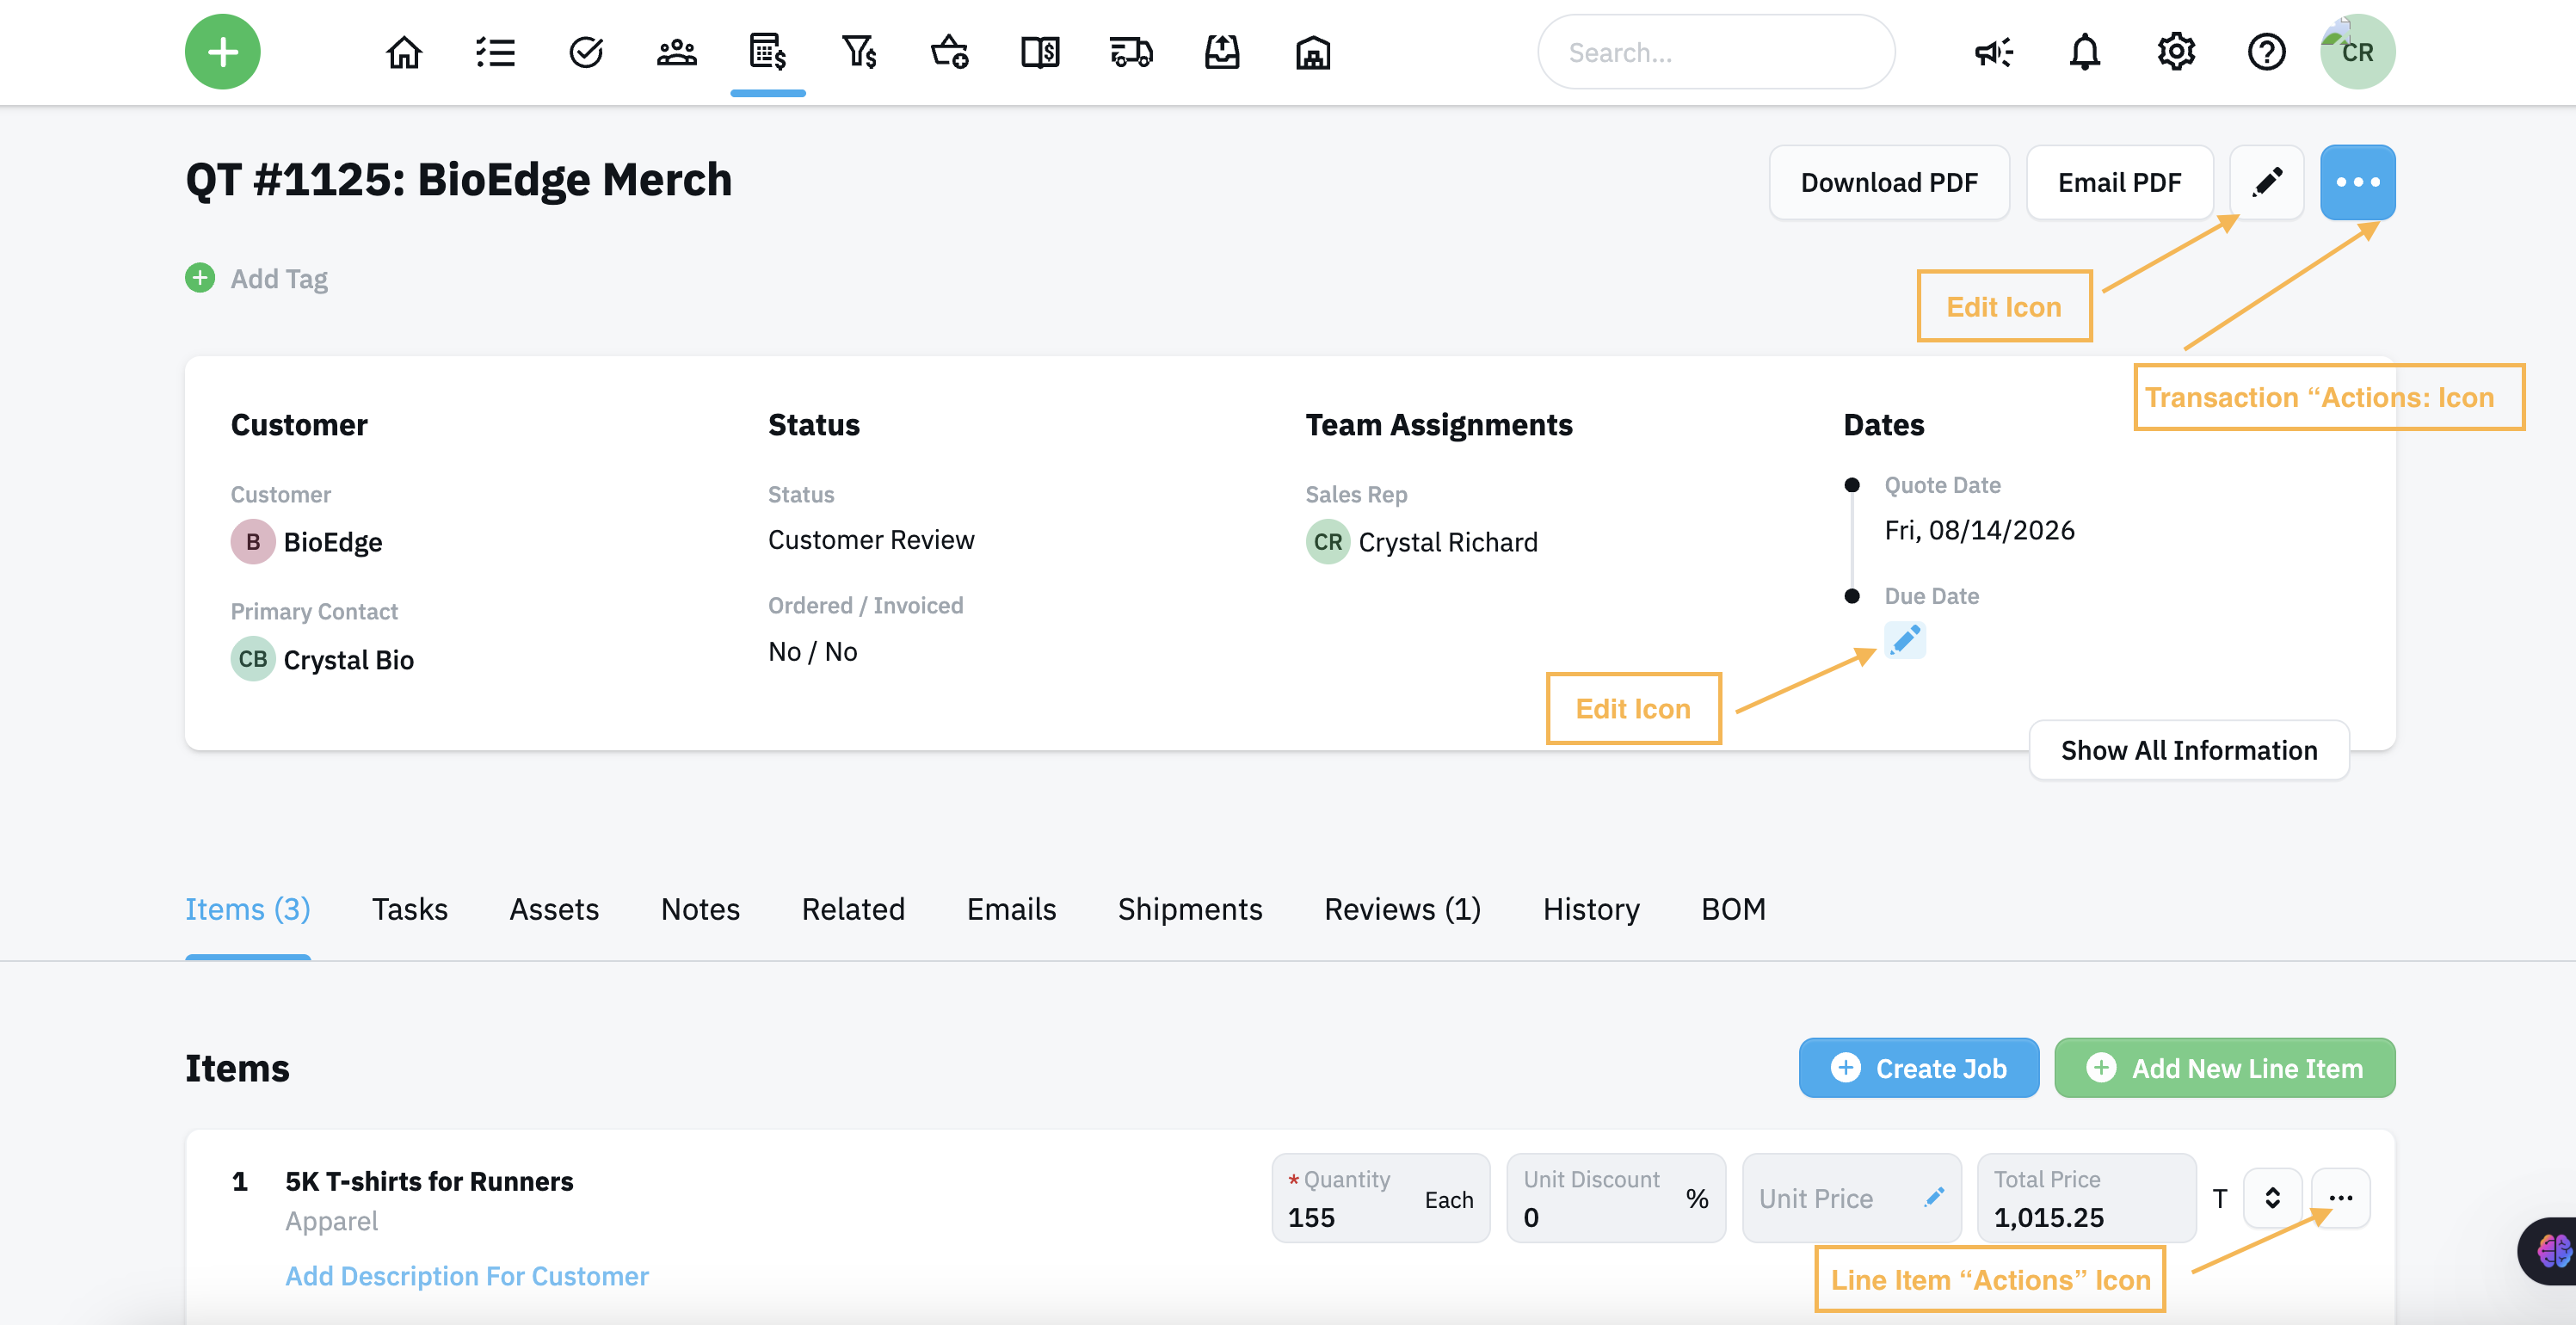Open line item actions ellipsis menu
This screenshot has width=2576, height=1325.
(x=2341, y=1198)
